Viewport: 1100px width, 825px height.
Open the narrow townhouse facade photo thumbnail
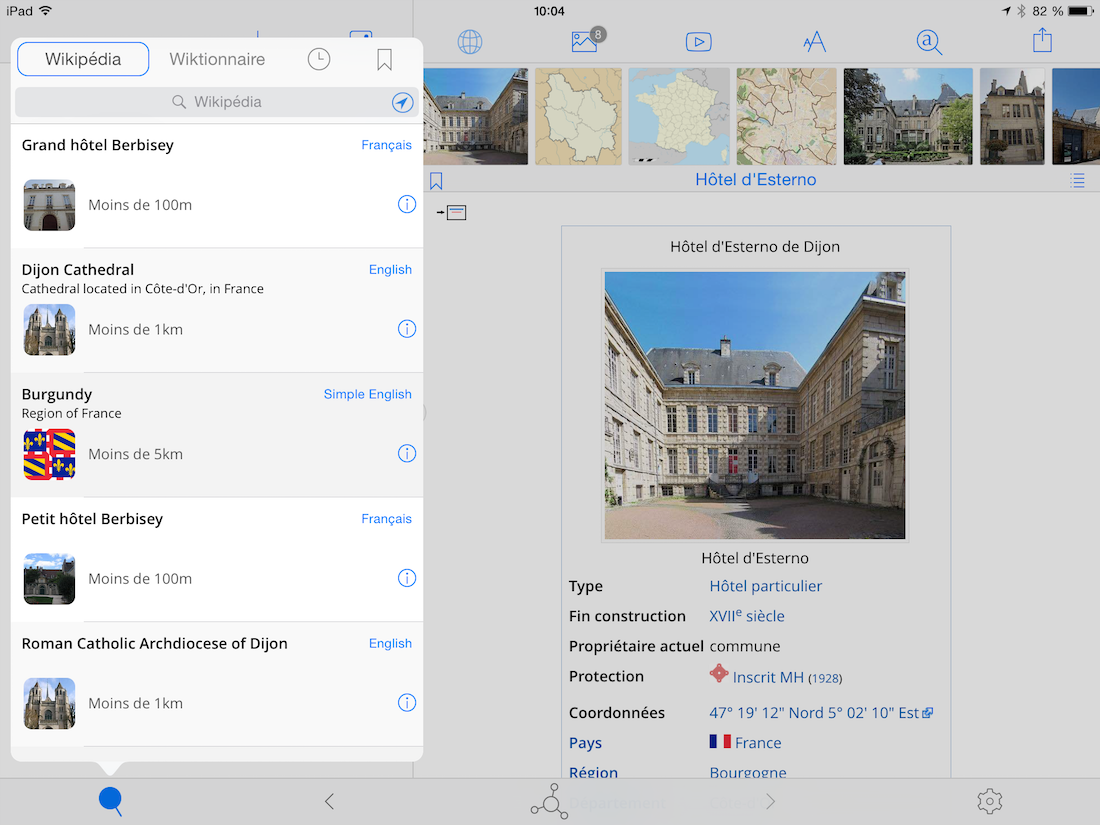pyautogui.click(x=1012, y=116)
